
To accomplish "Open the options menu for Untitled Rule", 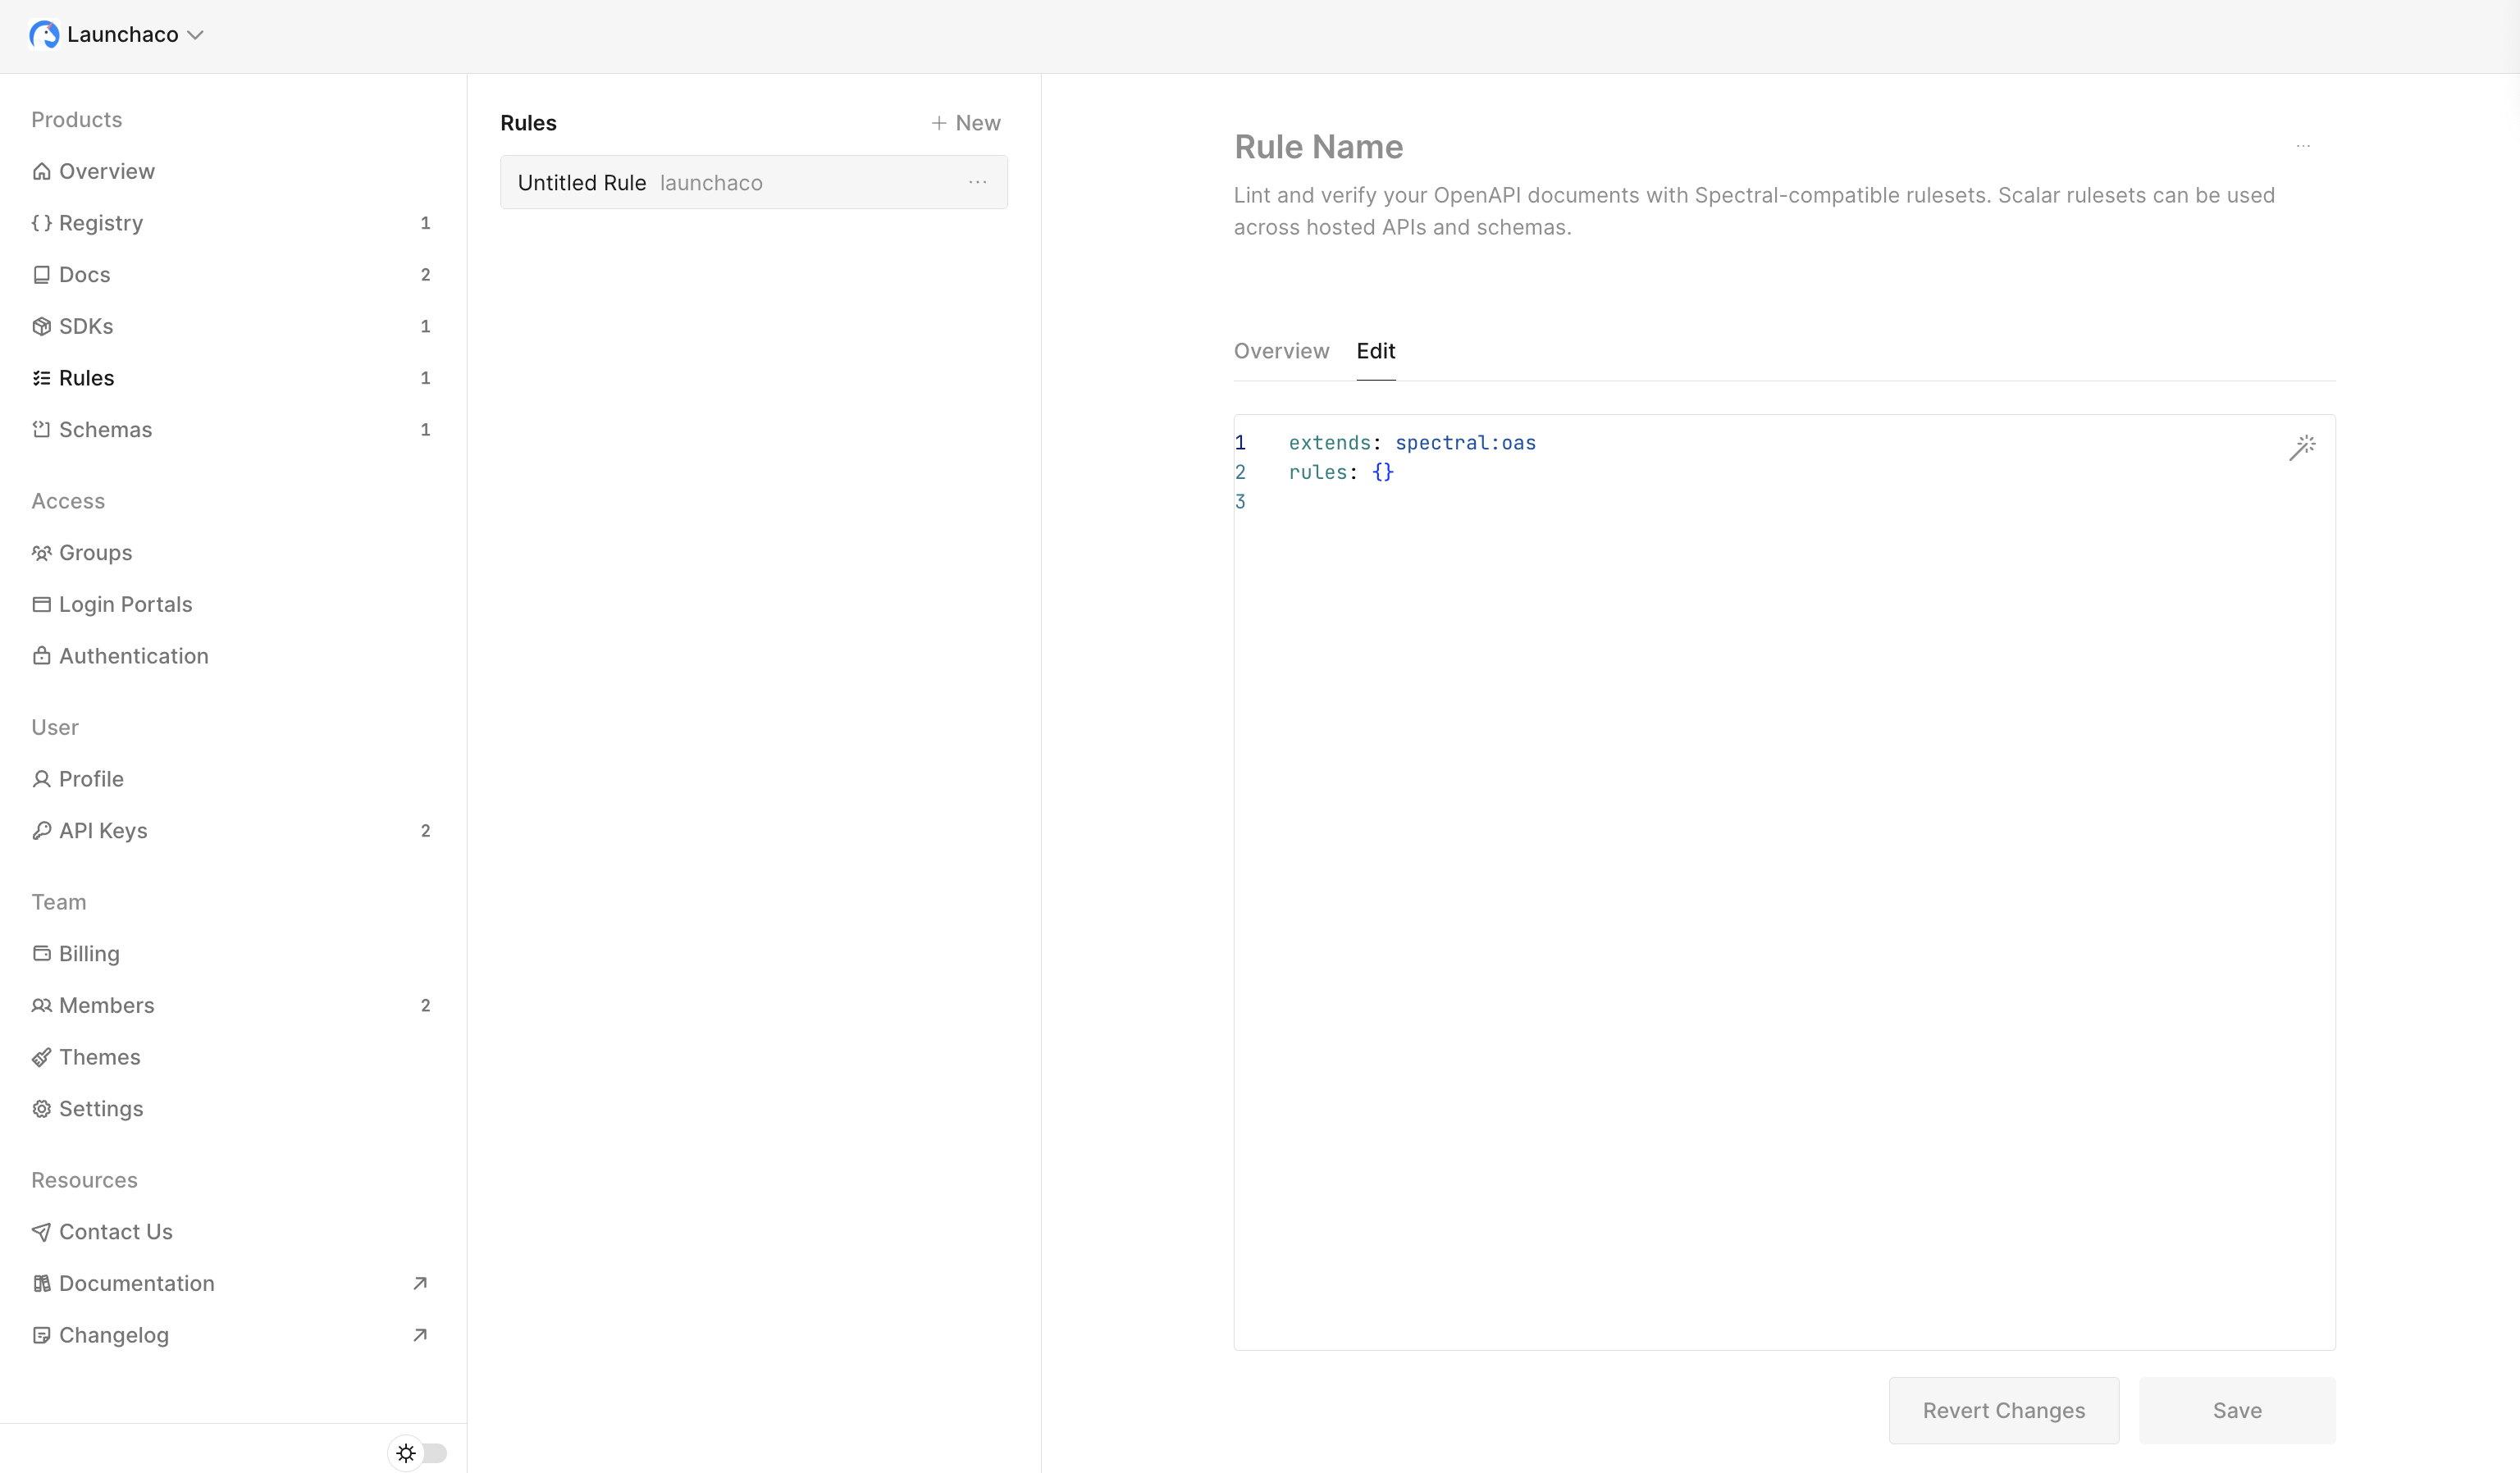I will click(x=978, y=182).
